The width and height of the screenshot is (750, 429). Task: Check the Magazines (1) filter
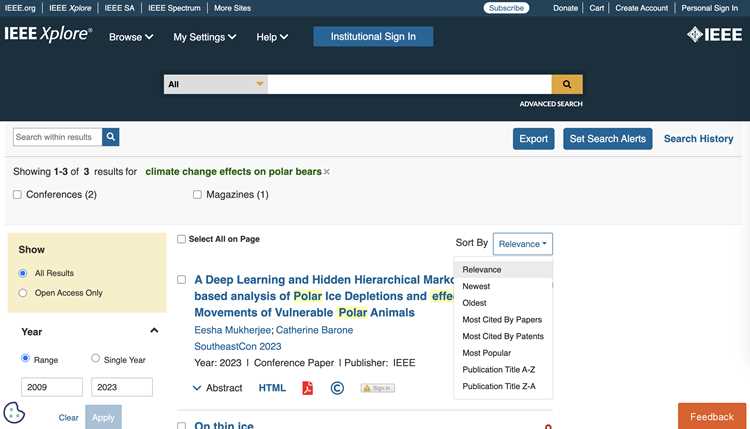click(197, 195)
